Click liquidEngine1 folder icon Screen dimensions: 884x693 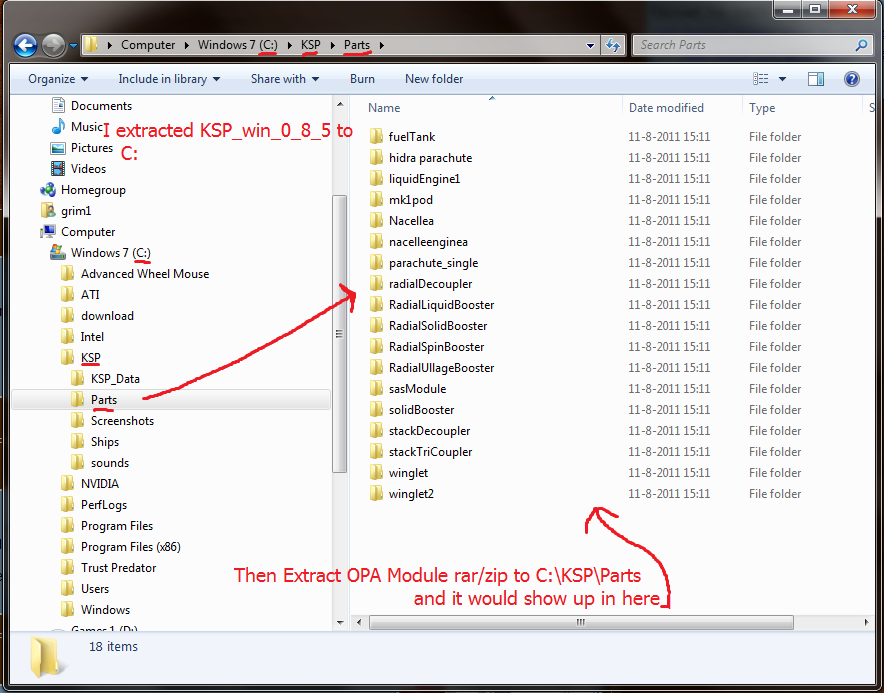tap(377, 179)
